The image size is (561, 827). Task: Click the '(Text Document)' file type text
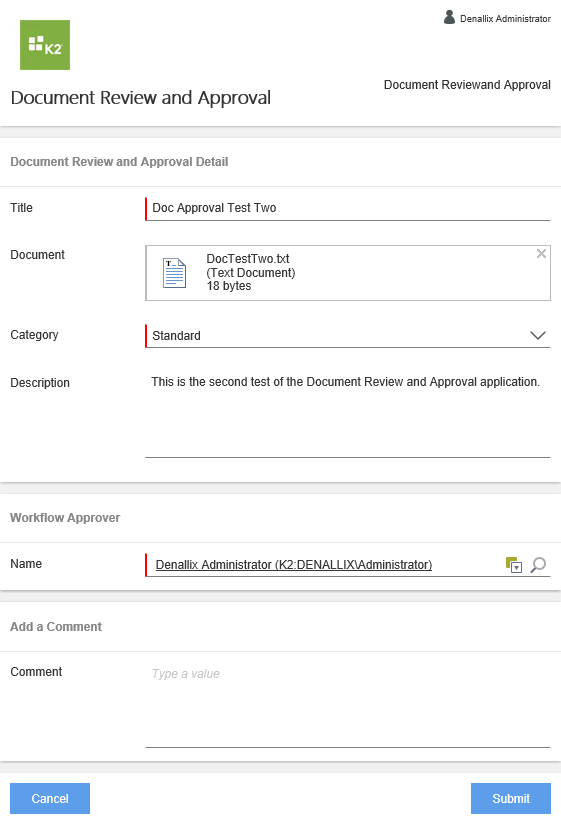(x=250, y=273)
